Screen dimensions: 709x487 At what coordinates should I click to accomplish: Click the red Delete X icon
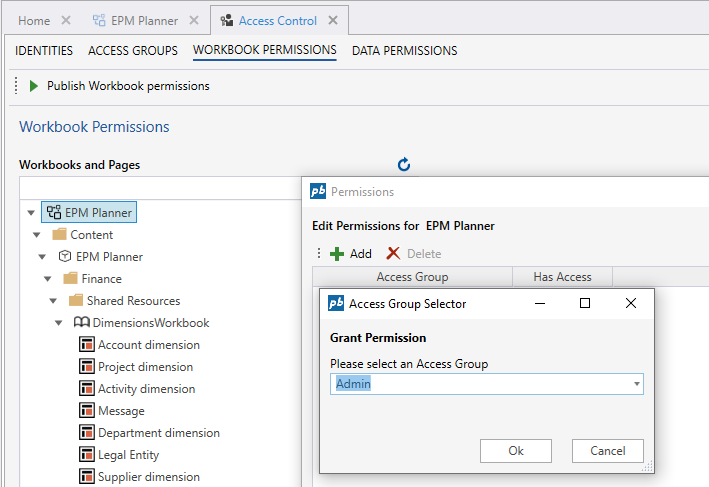tap(393, 254)
